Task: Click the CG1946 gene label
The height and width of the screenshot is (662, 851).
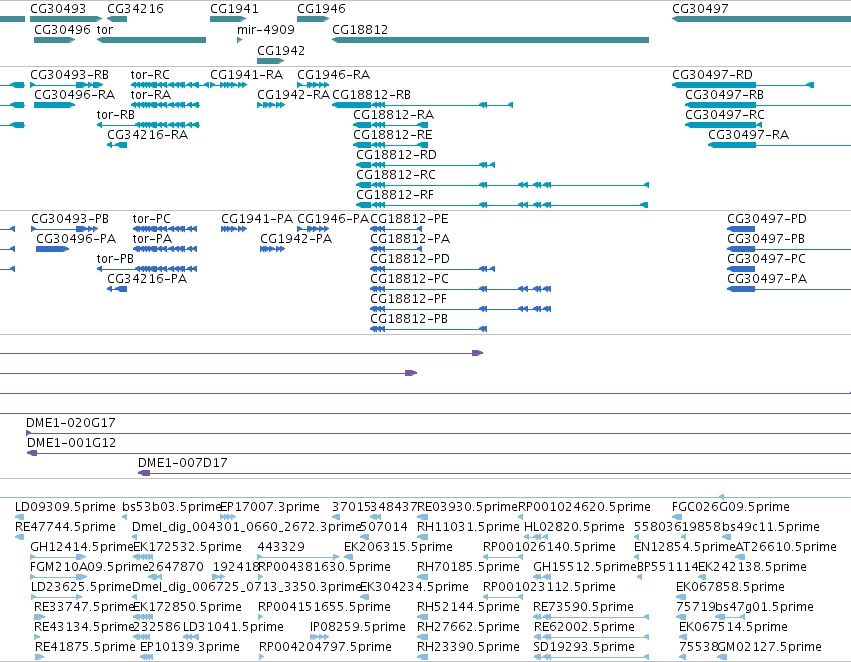Action: [321, 9]
